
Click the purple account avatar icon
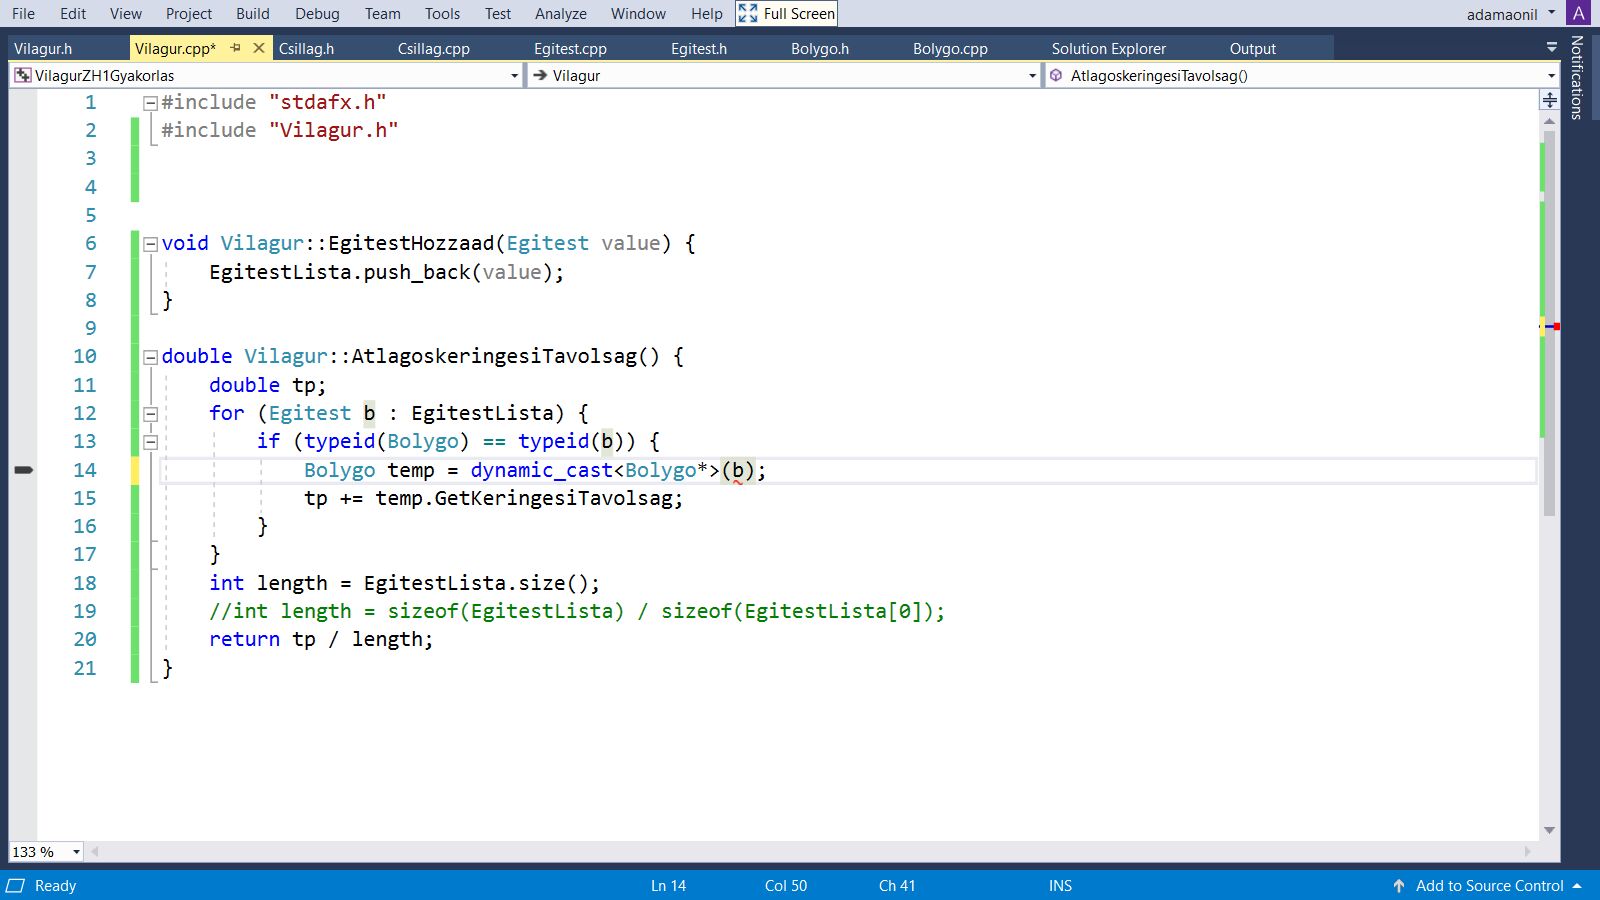[x=1579, y=13]
